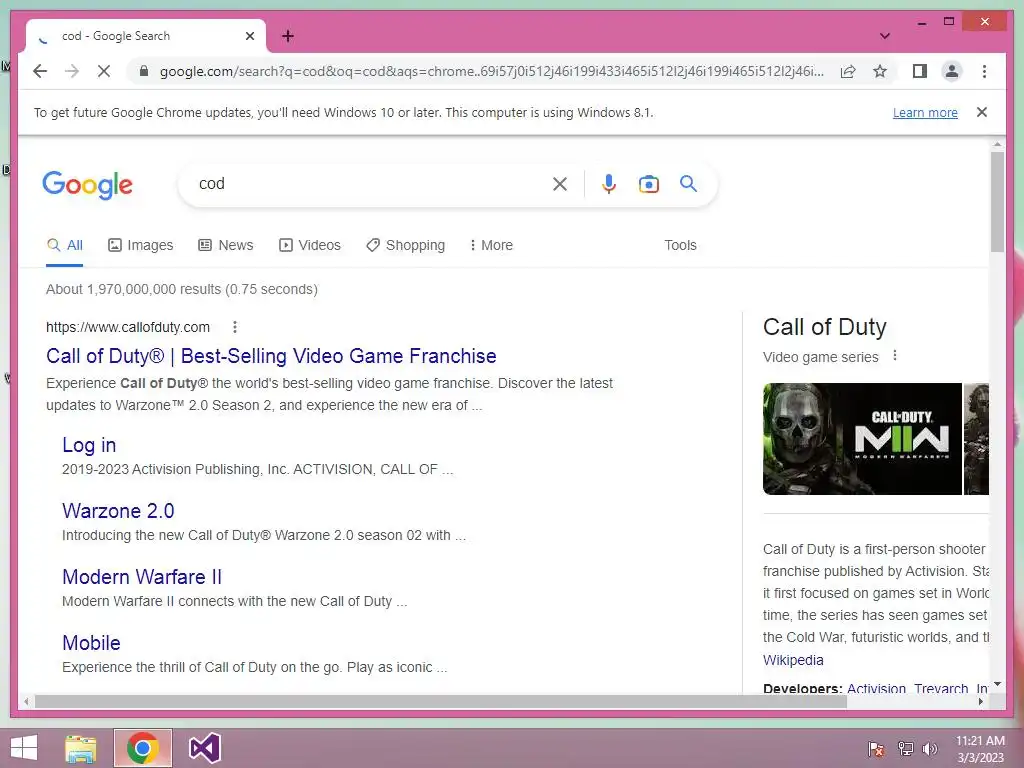This screenshot has width=1024, height=768.
Task: Click the https://www.callofduty.com URL text
Action: pos(128,327)
